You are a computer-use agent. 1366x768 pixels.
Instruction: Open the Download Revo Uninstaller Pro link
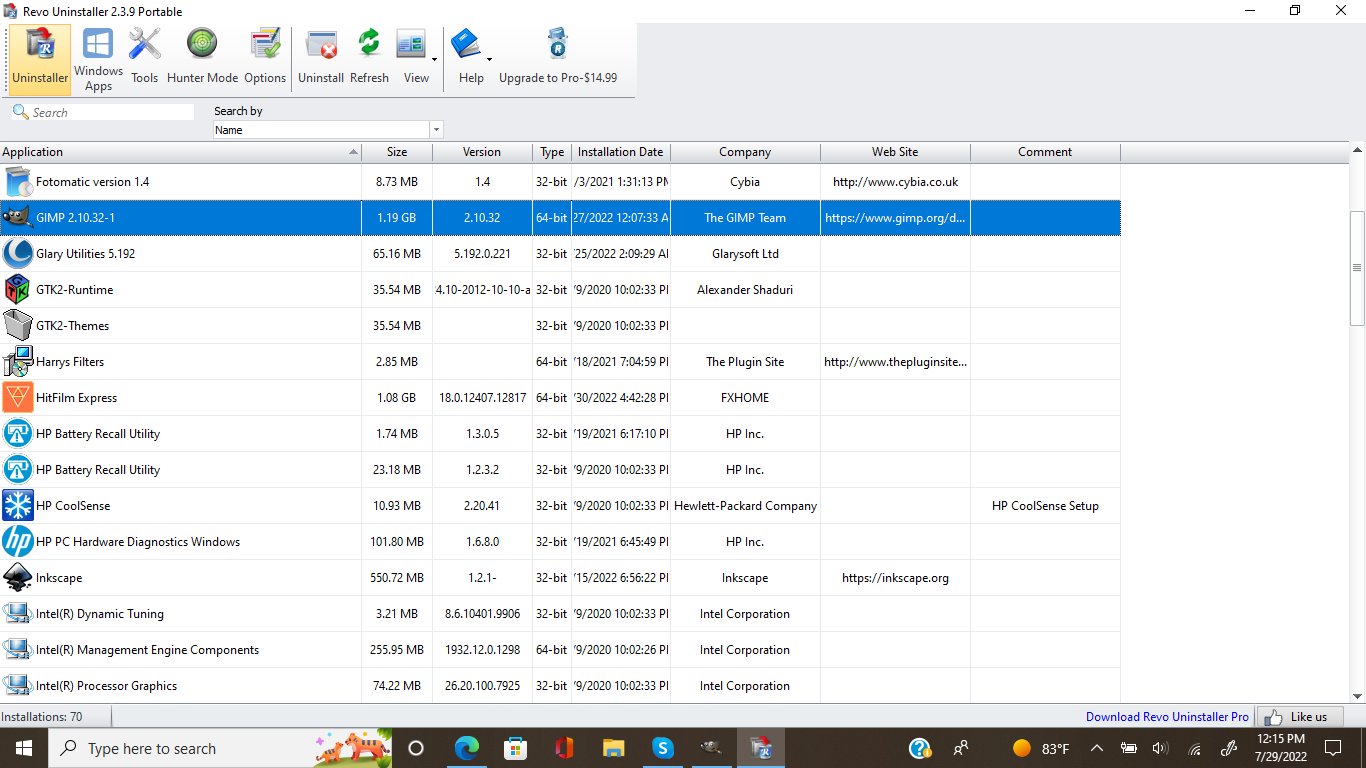coord(1167,717)
